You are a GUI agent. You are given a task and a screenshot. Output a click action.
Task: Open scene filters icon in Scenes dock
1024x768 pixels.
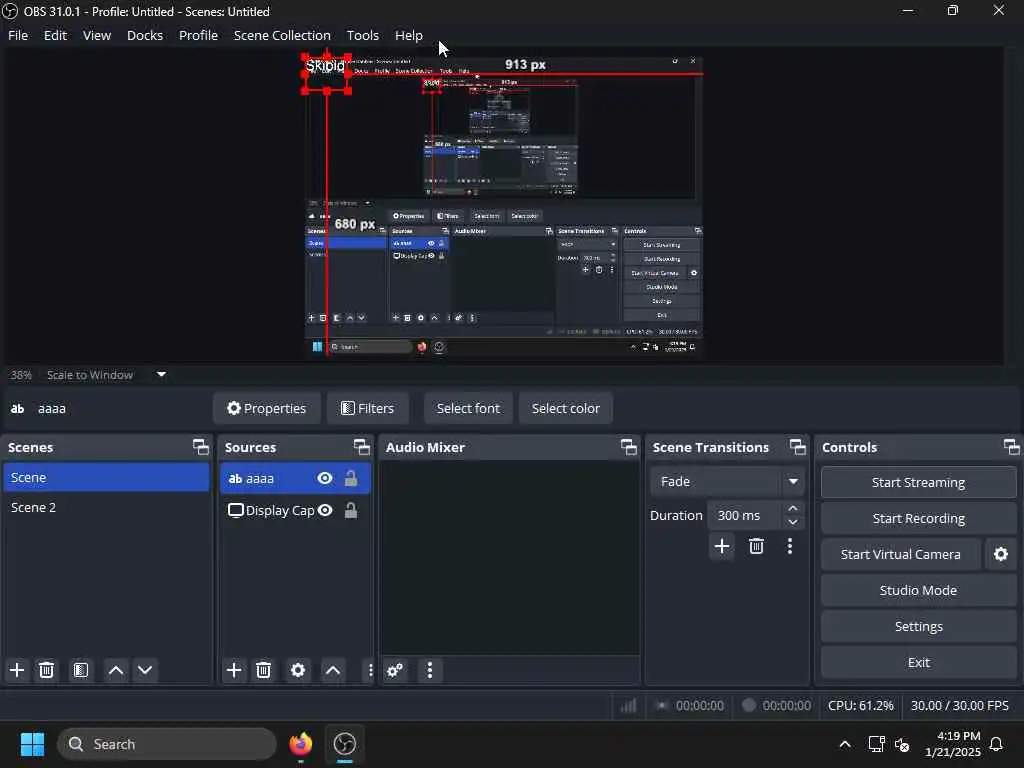pyautogui.click(x=80, y=670)
